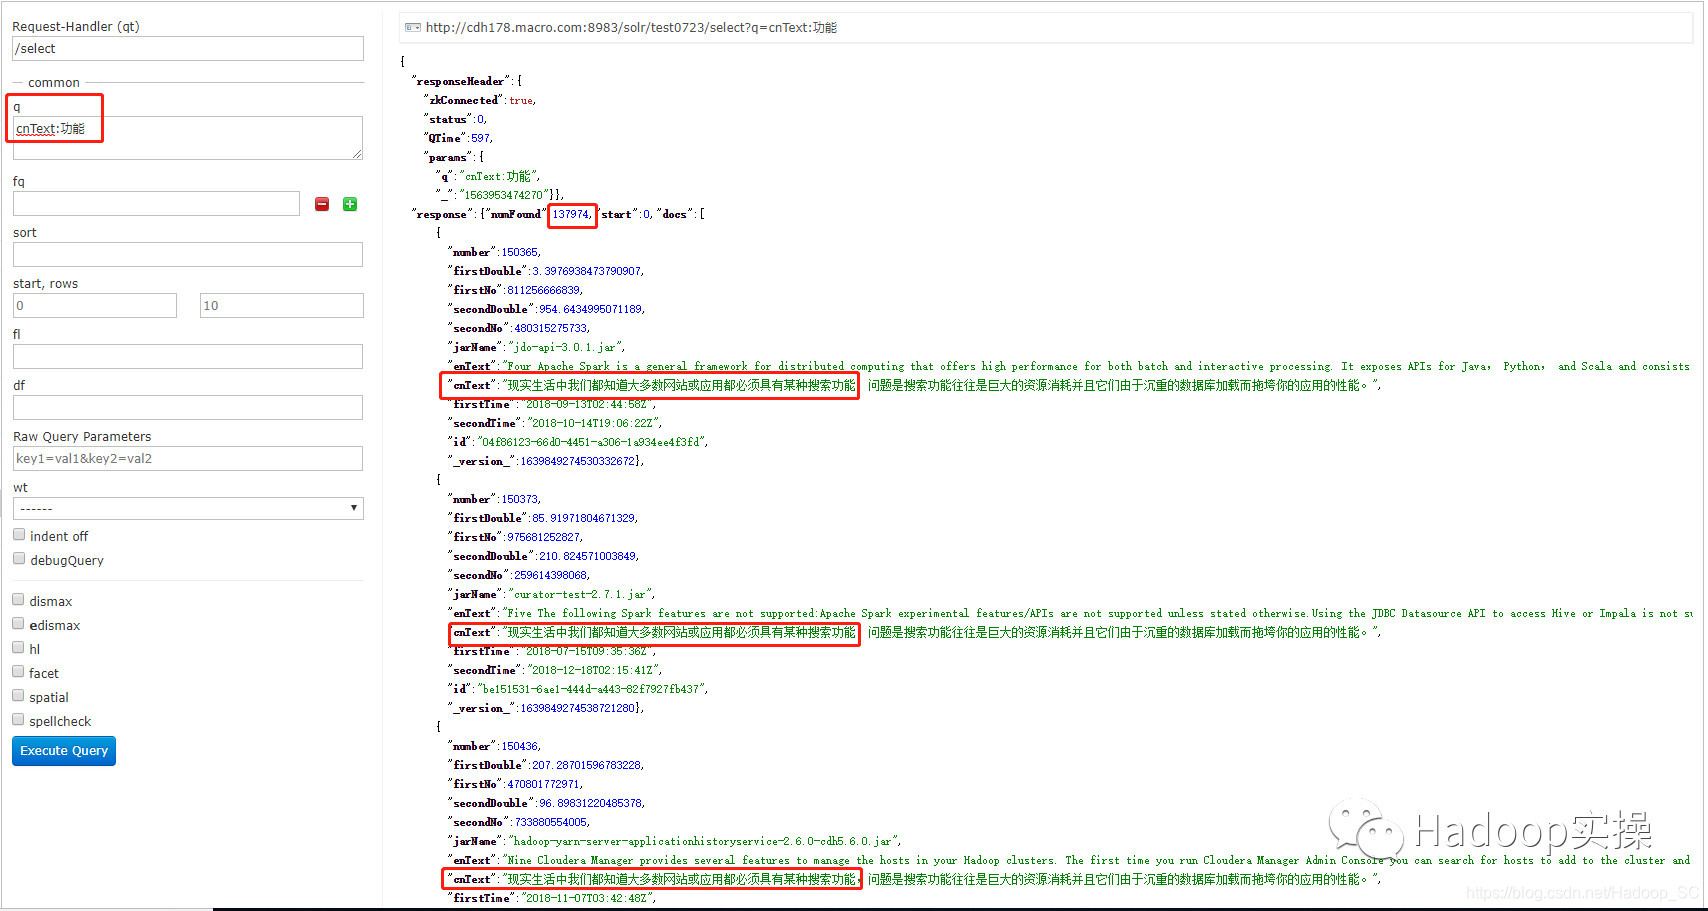Click the number value 150365
This screenshot has width=1708, height=911.
(519, 252)
